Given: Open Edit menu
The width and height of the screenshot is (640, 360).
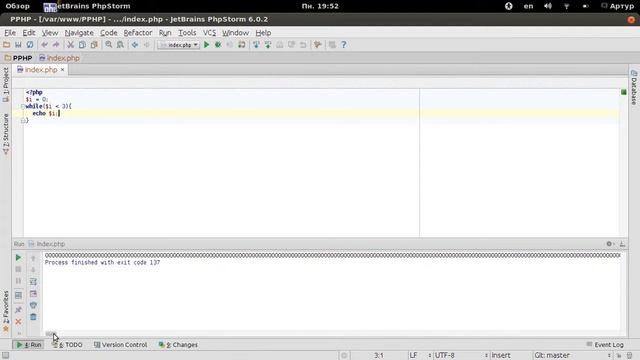Looking at the screenshot, I should 29,33.
